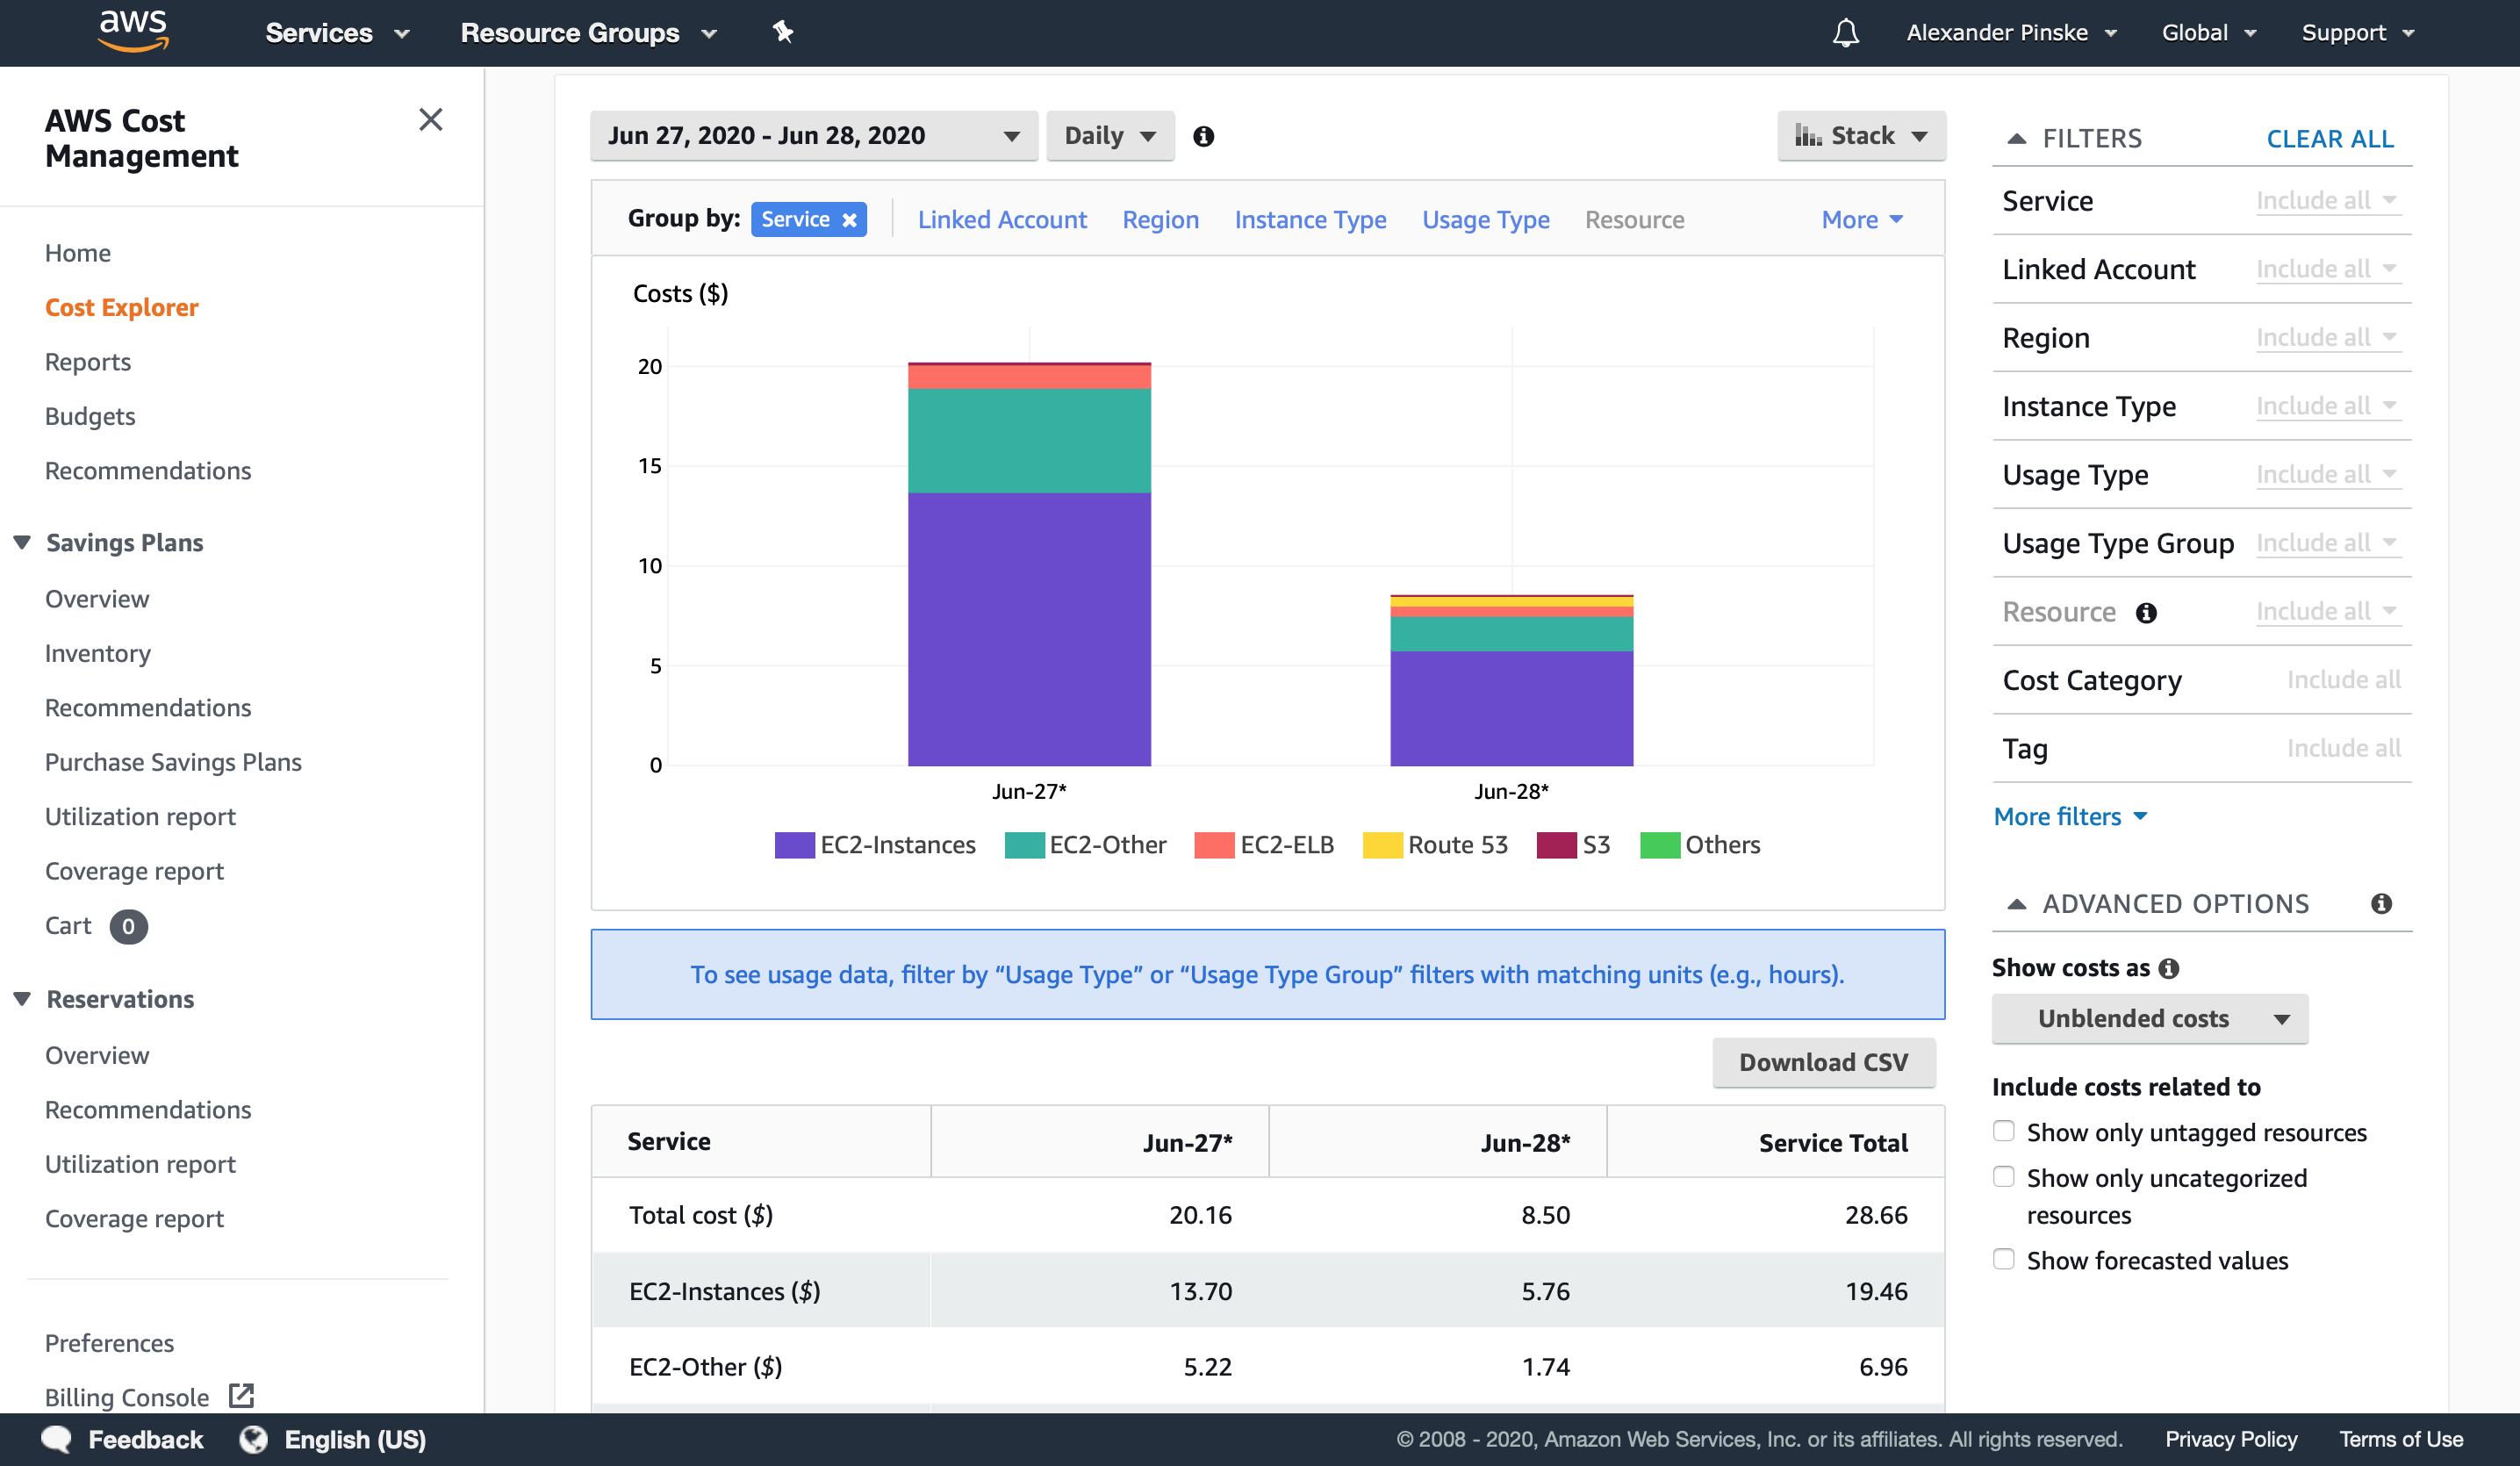Click CLEAR ALL filters
The width and height of the screenshot is (2520, 1466).
(x=2329, y=139)
